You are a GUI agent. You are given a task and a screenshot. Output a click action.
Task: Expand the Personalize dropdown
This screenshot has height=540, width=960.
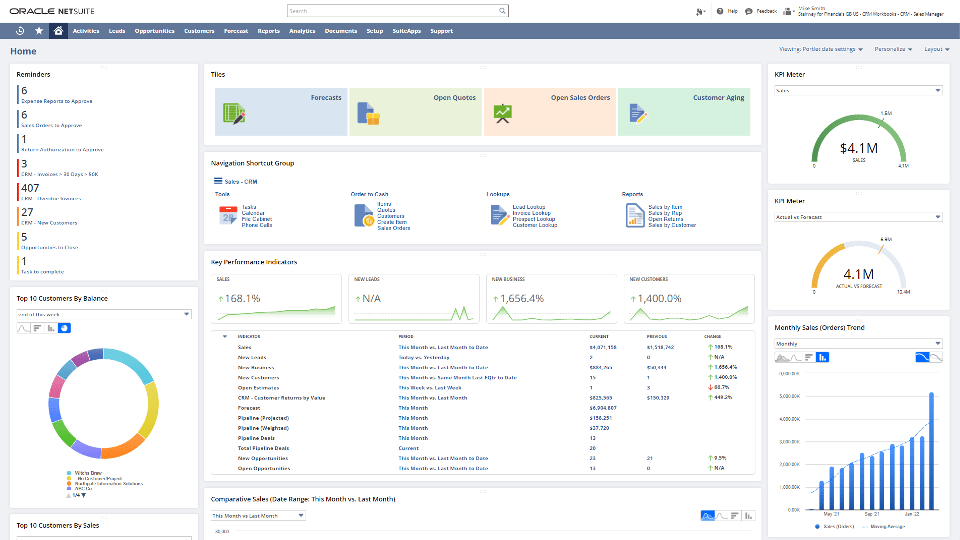pos(893,49)
